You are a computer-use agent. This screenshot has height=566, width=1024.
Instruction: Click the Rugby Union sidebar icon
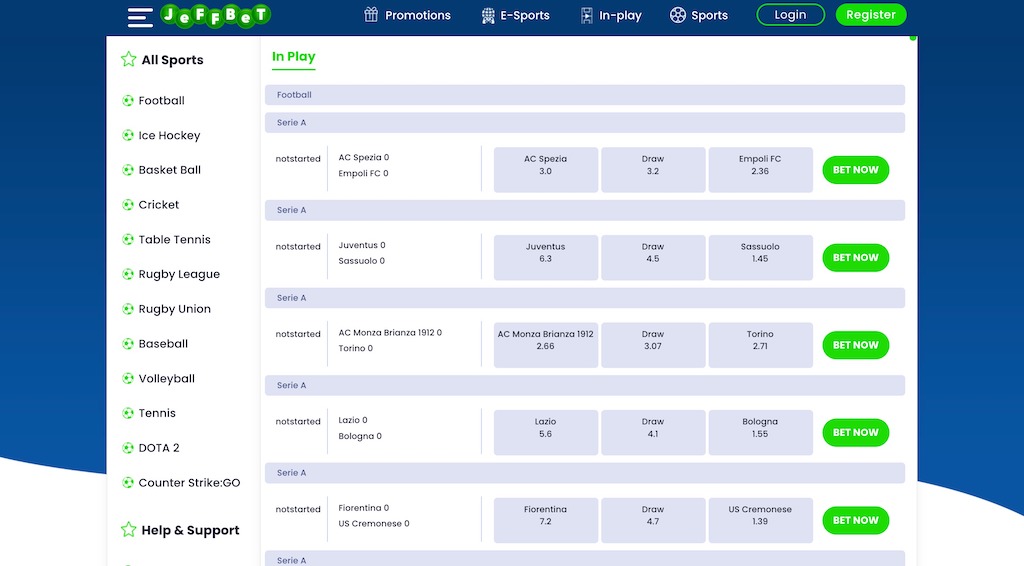[x=128, y=309]
